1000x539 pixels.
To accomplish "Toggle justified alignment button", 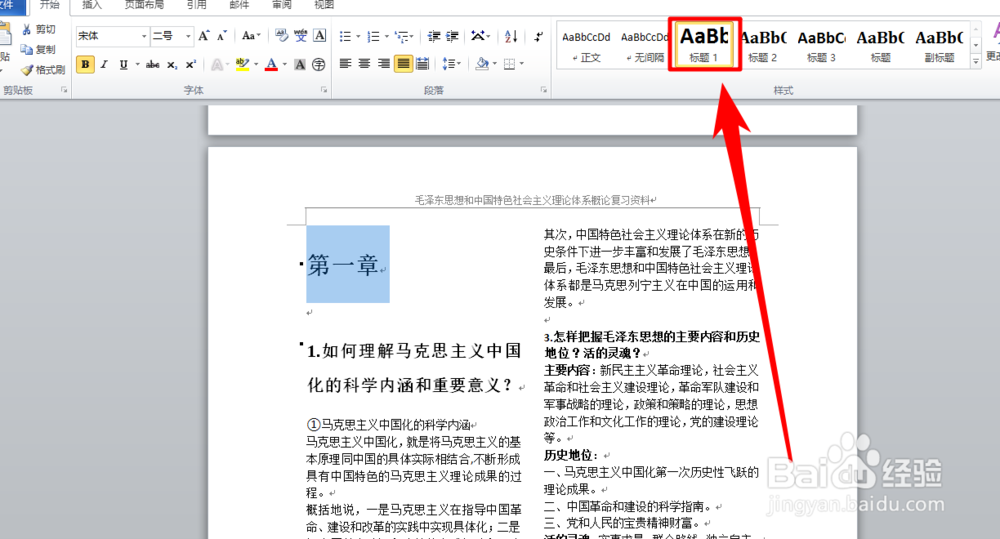I will click(403, 64).
